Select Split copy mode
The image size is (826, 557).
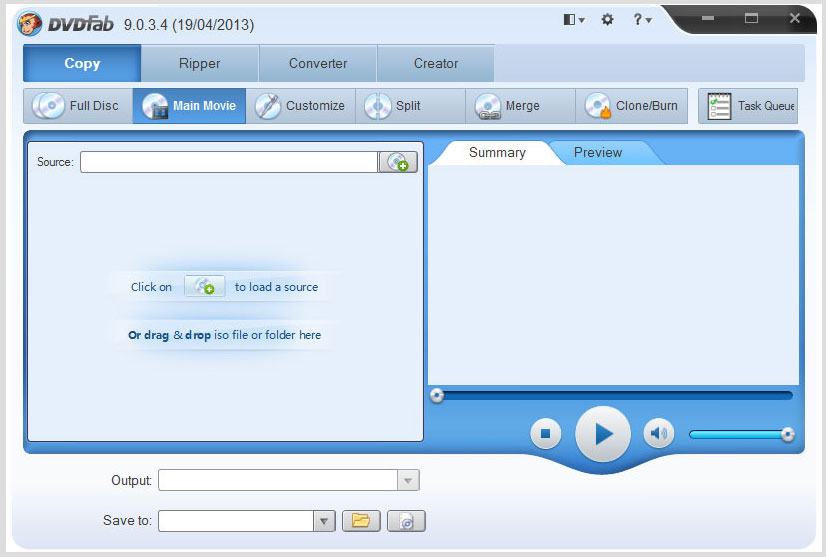coord(410,106)
